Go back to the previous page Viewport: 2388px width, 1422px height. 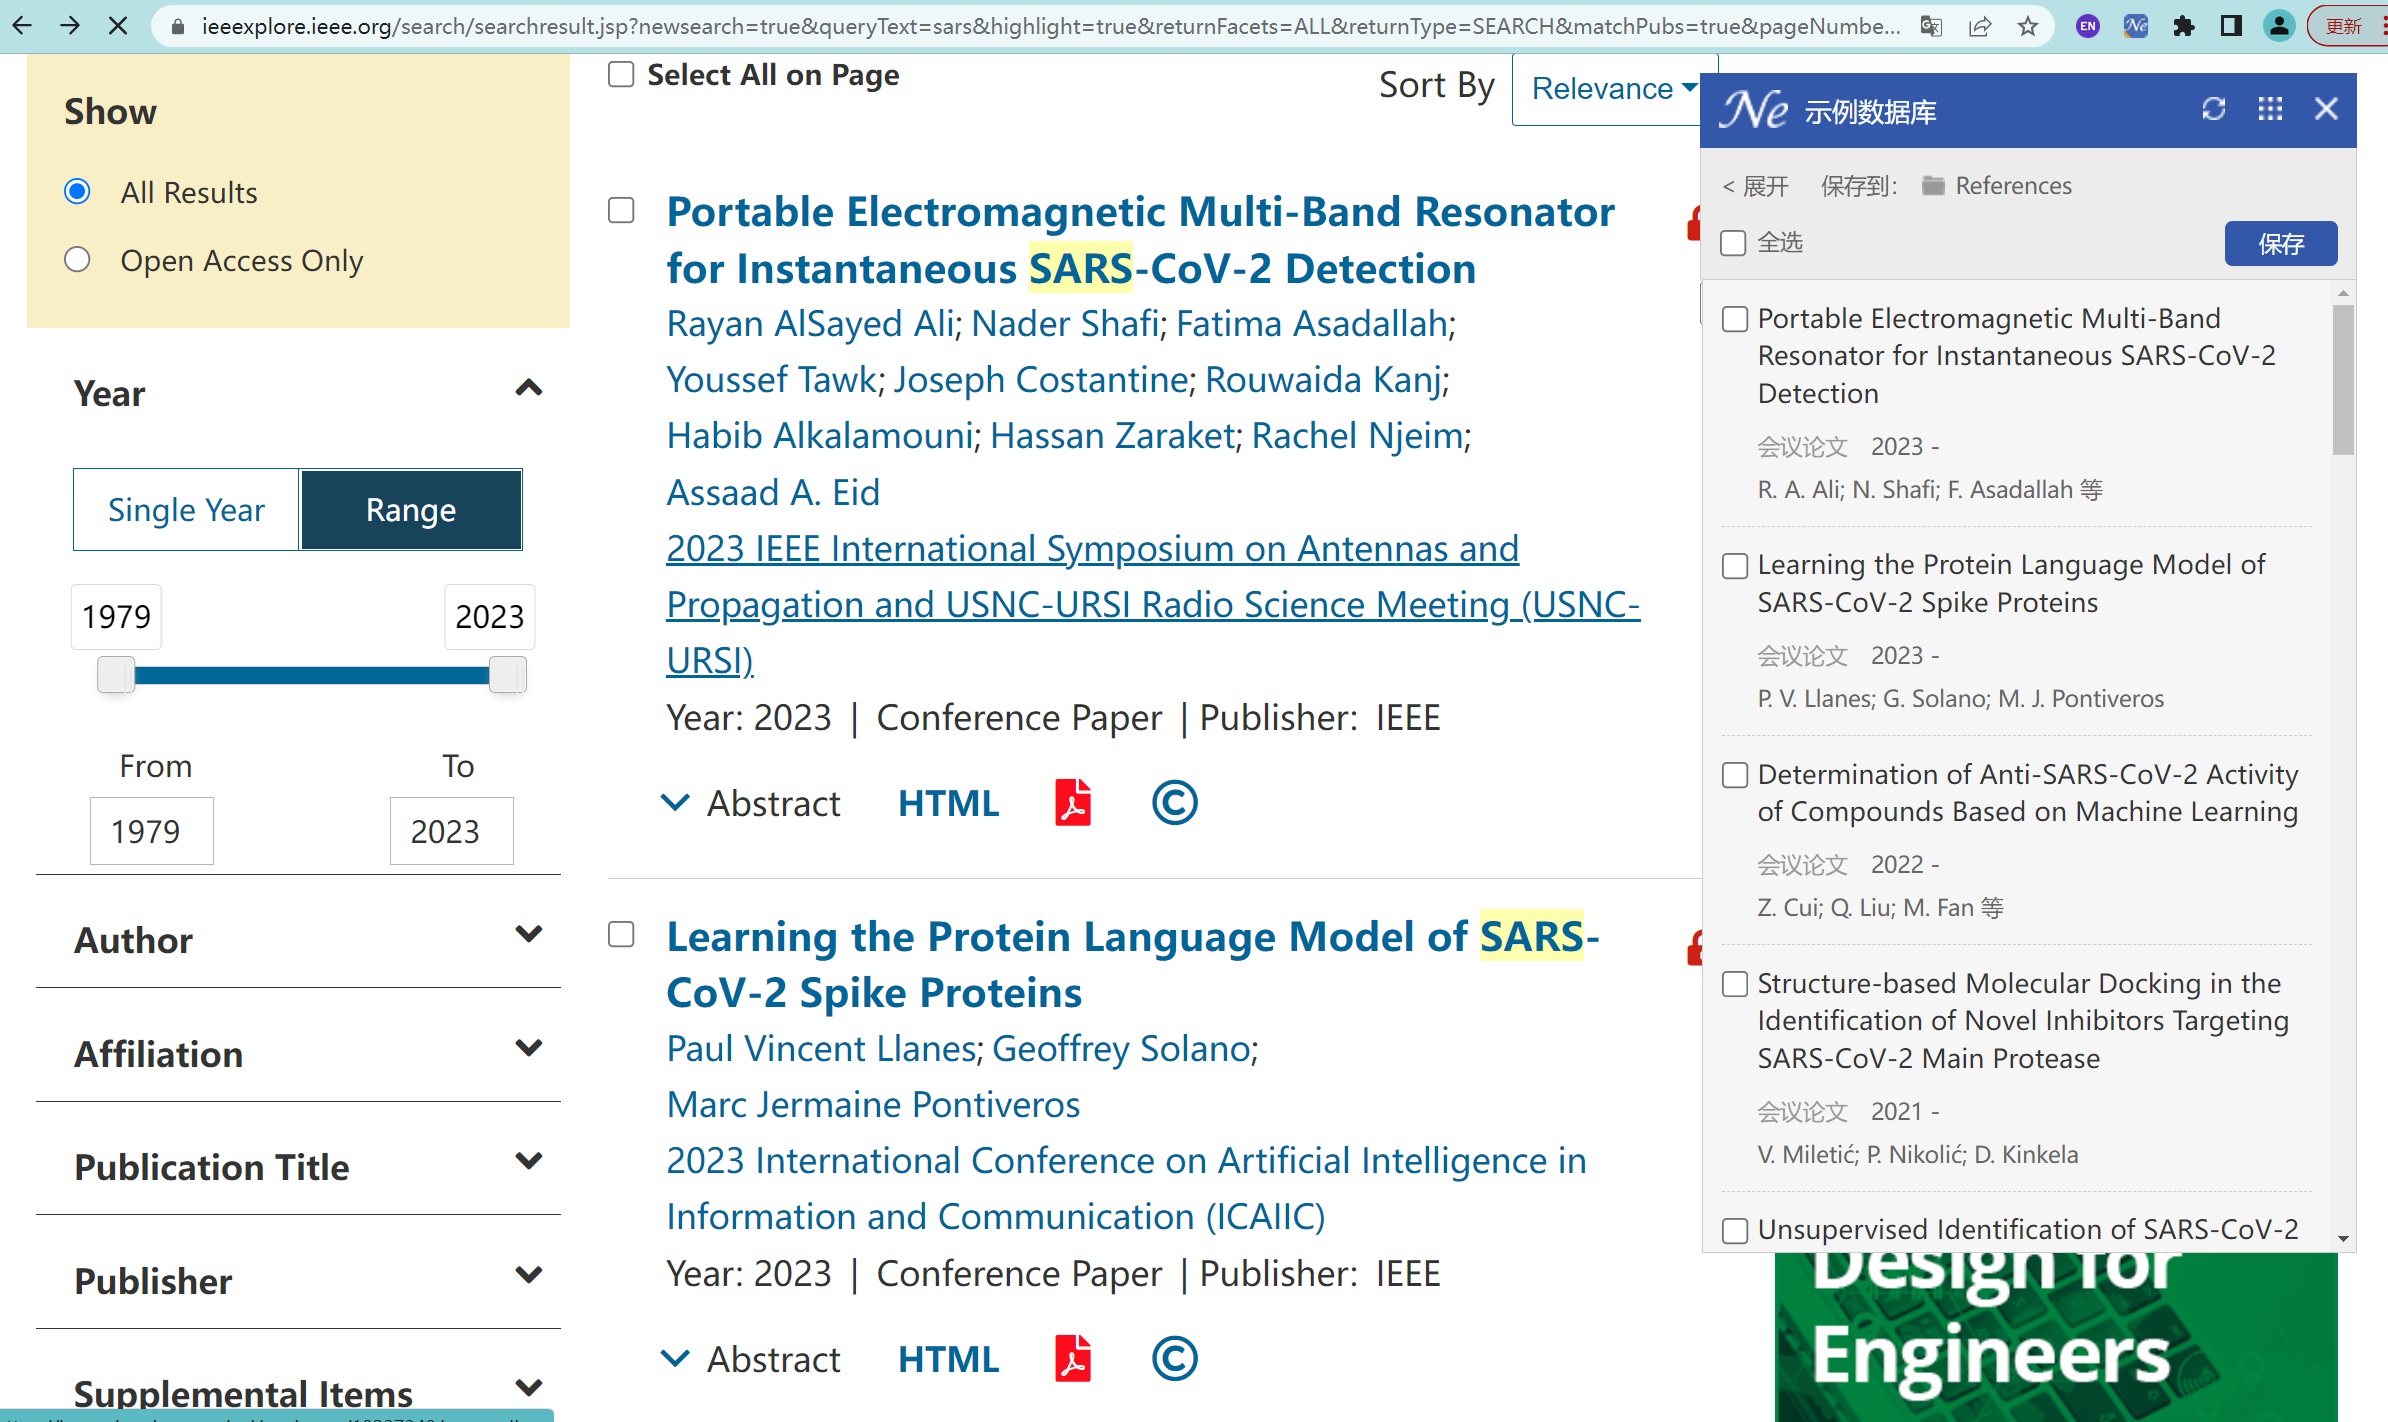[22, 26]
